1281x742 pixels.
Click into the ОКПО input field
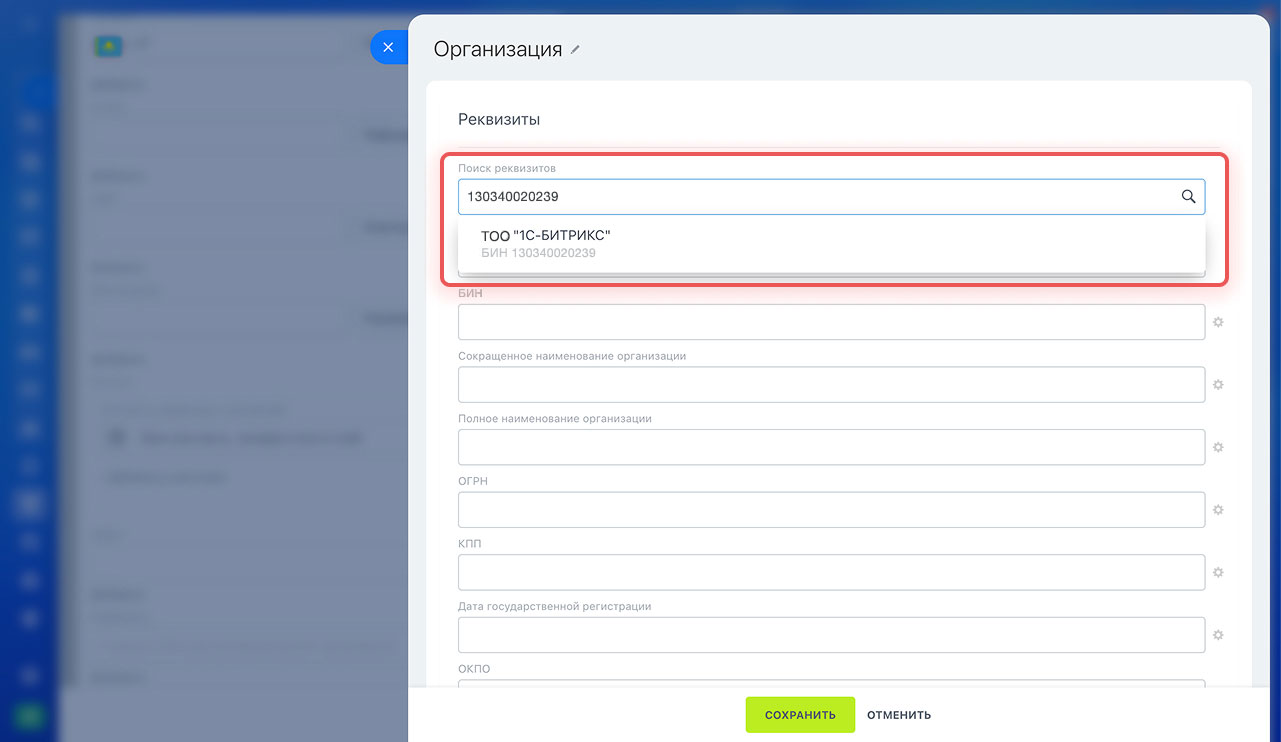[x=831, y=685]
